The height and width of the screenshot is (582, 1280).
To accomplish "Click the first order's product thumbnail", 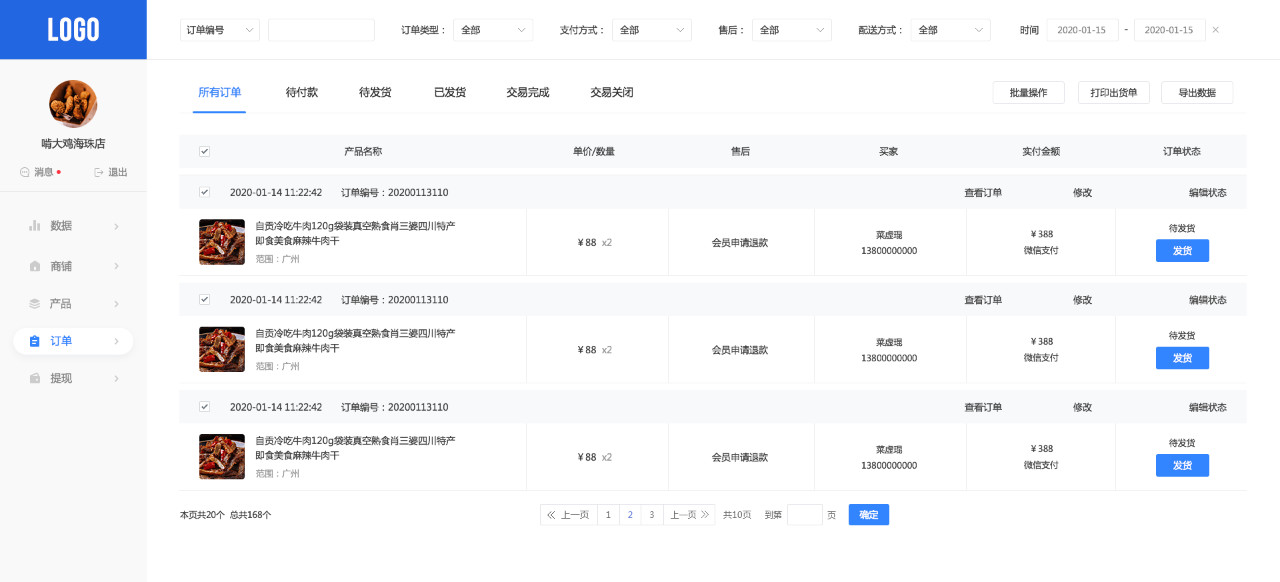I will (x=222, y=242).
